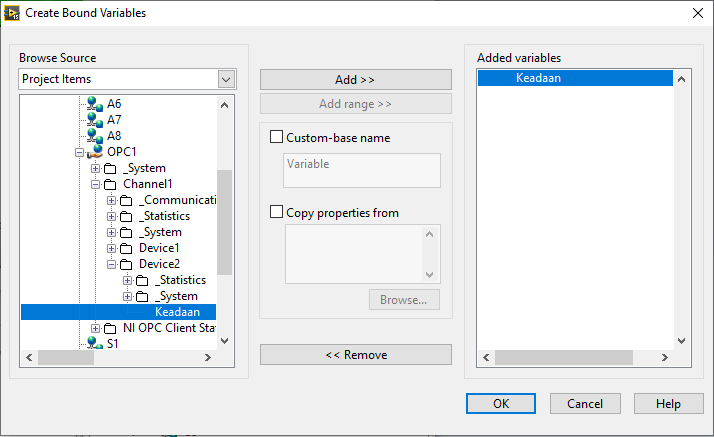Click the source tree scroll up arrow
Screen dimensions: 714x437
coord(224,105)
